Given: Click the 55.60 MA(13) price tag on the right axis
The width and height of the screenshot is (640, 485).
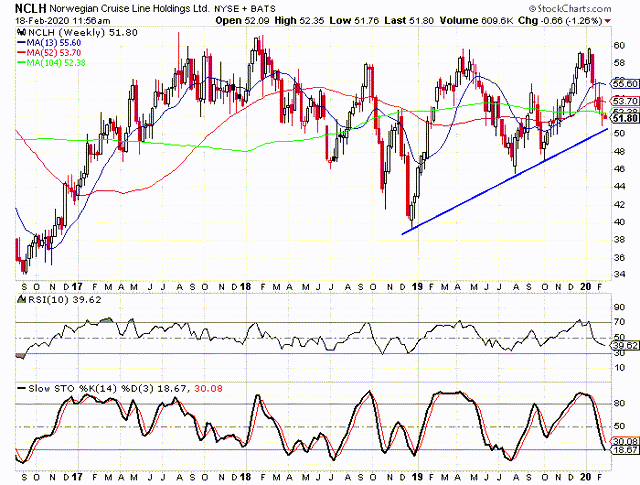Looking at the screenshot, I should coord(625,84).
